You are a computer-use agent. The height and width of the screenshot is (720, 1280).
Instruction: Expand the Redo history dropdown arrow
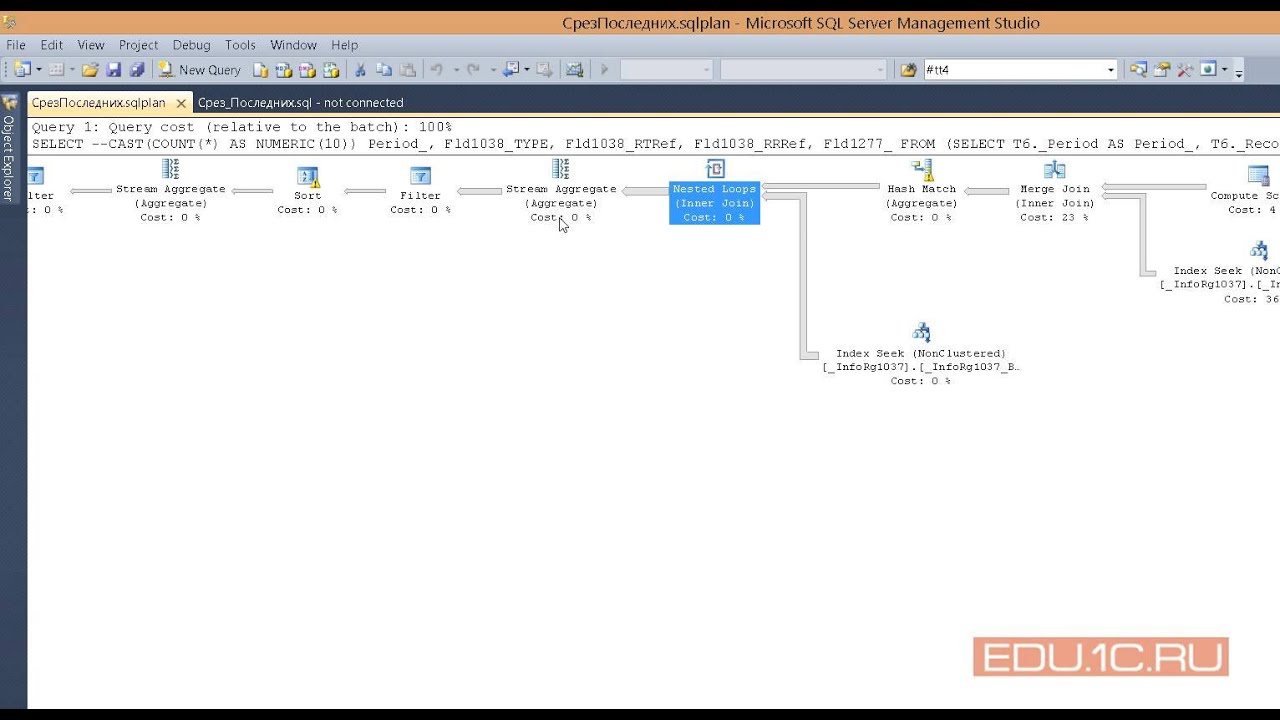pos(494,70)
